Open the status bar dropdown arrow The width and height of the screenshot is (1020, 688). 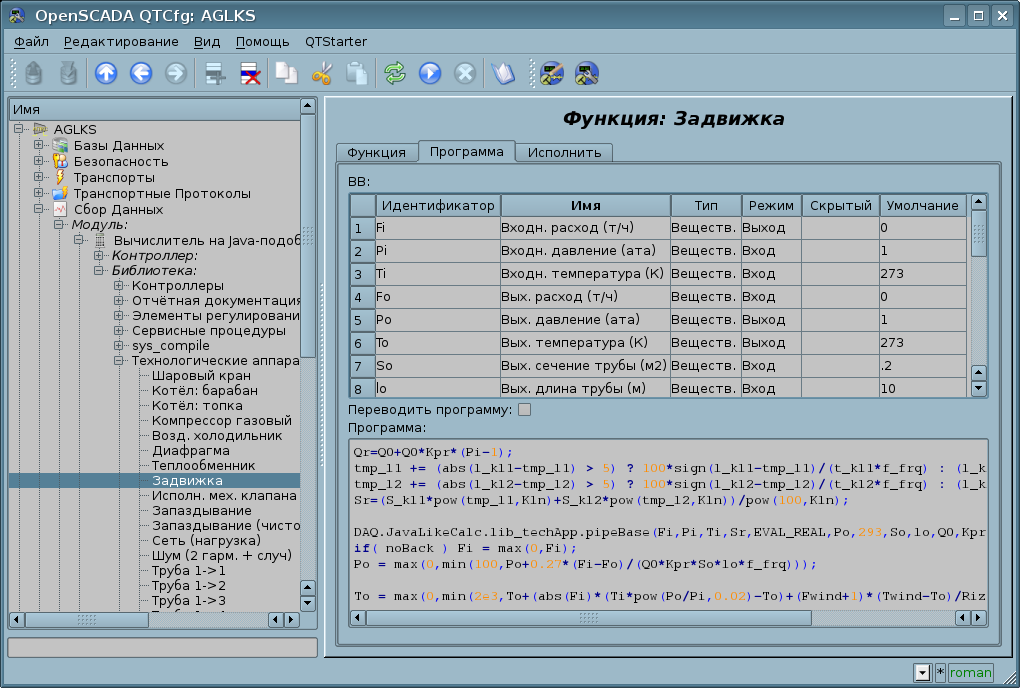pyautogui.click(x=922, y=672)
